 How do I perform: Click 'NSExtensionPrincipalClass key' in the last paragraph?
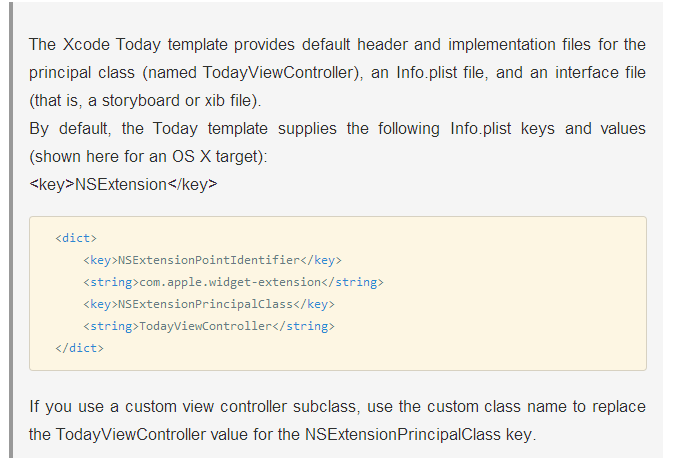click(419, 435)
